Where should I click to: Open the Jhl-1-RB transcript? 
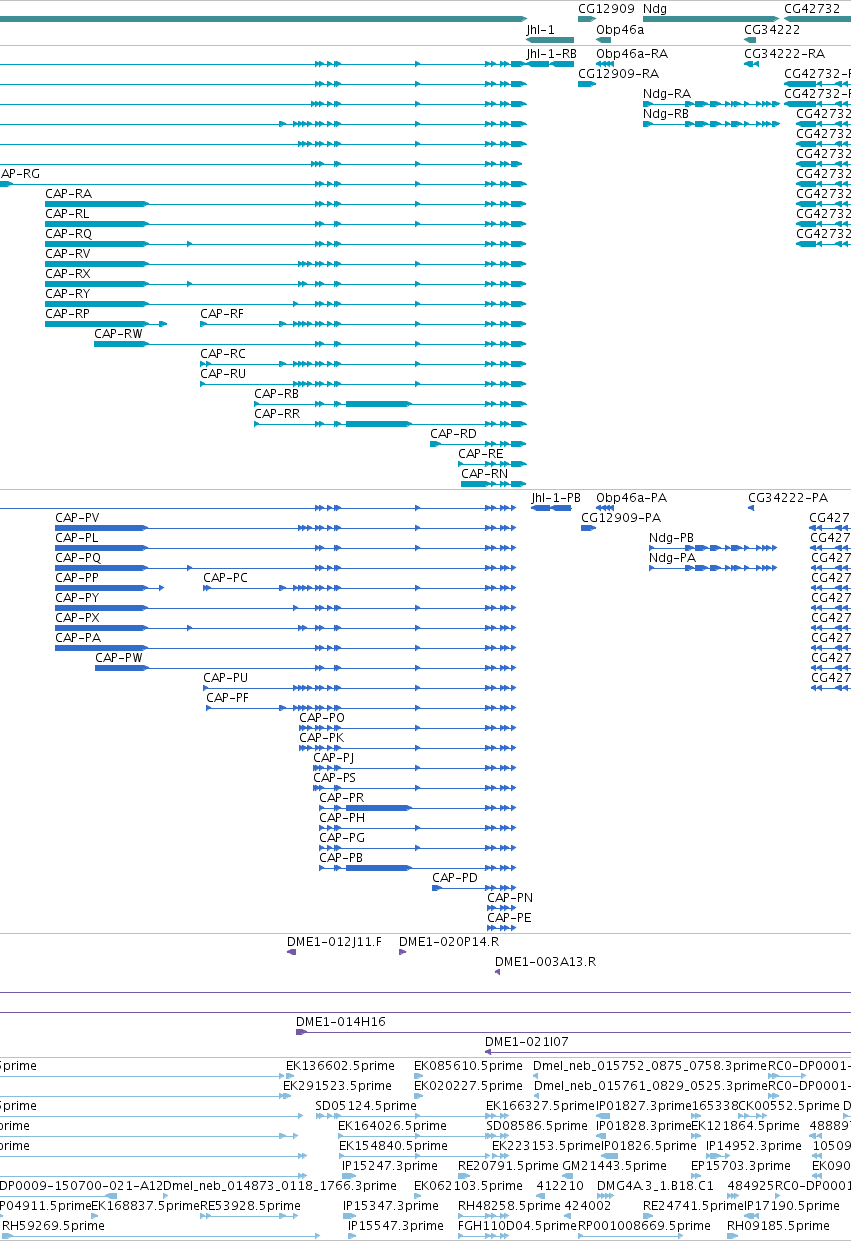point(551,54)
